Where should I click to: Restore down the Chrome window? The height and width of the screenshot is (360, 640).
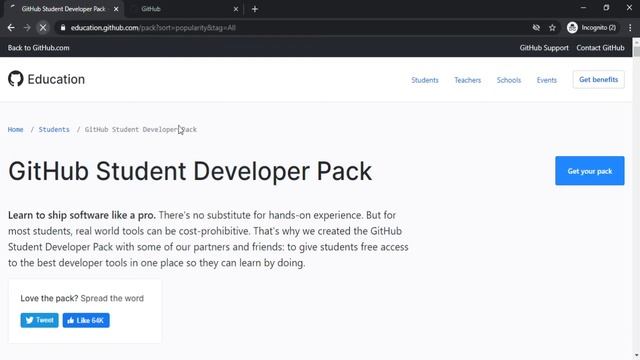pos(607,8)
